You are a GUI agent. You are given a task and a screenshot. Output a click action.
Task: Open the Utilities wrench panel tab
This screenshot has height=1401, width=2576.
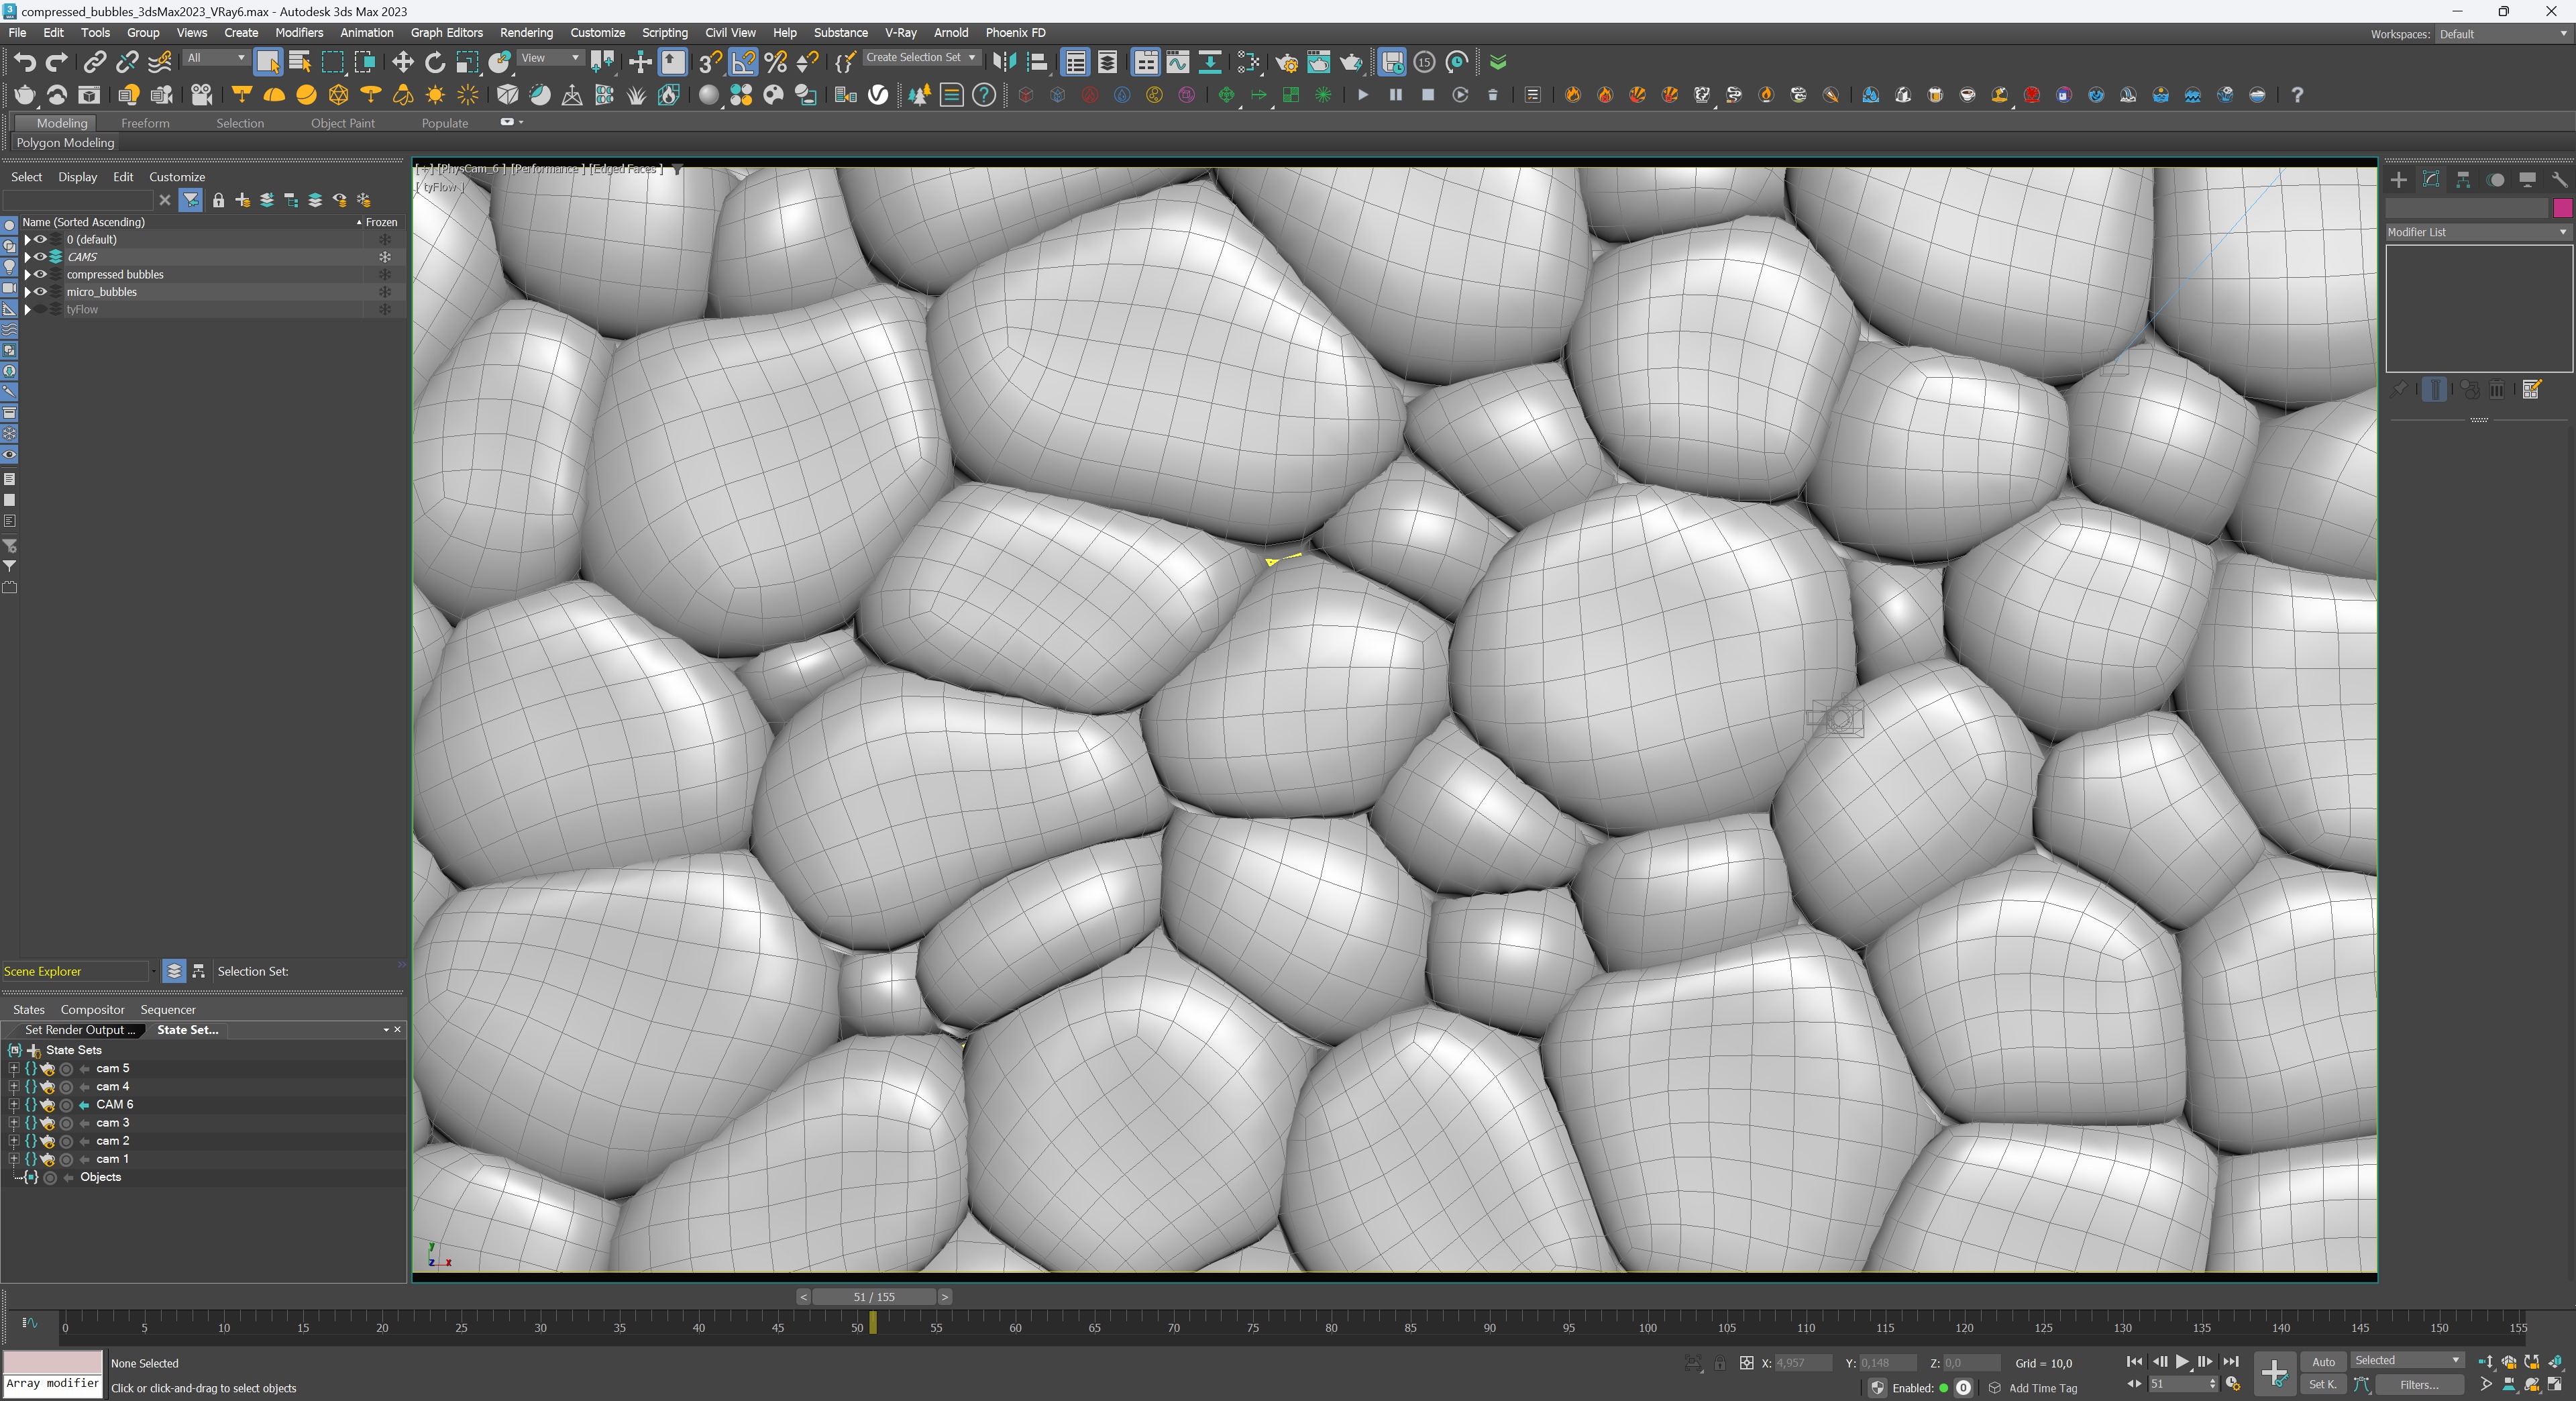[x=2559, y=180]
